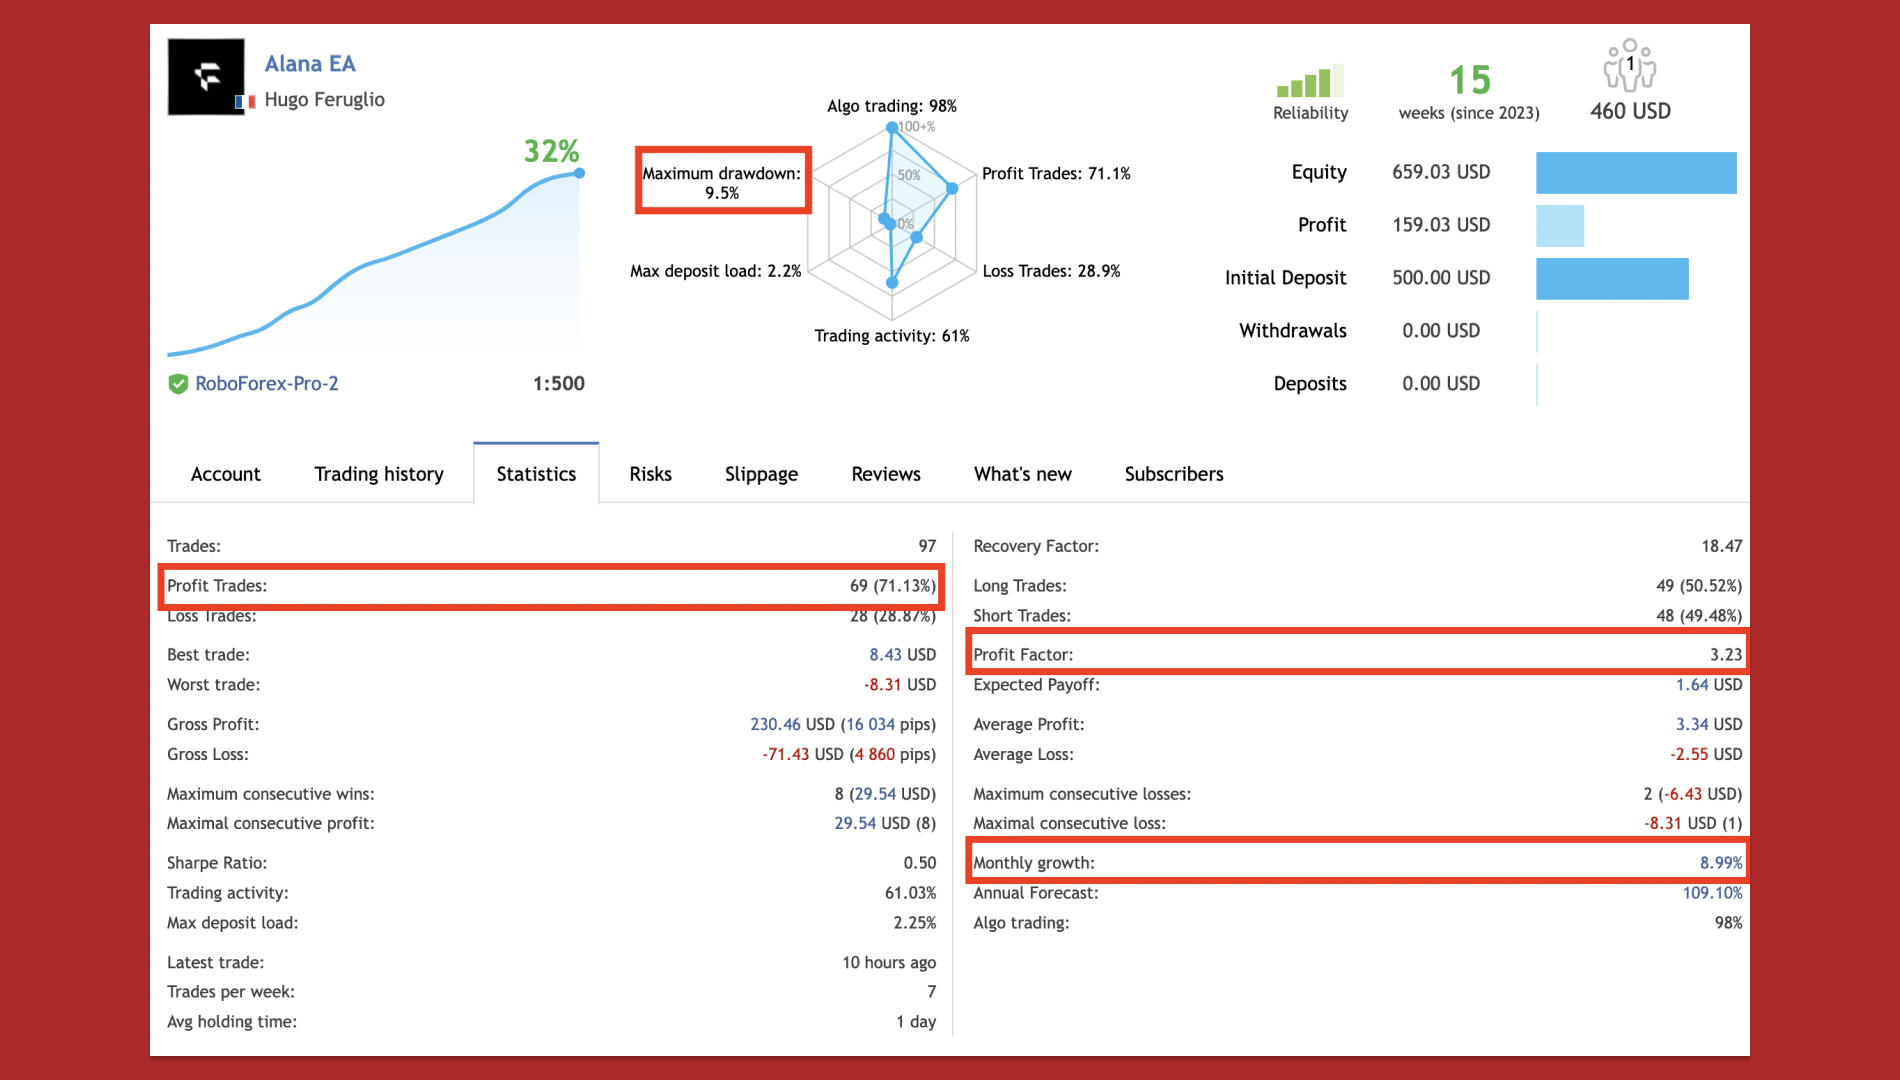Click Maximal consecutive loss -8.31 USD (1)
This screenshot has height=1080, width=1900.
pos(1693,823)
